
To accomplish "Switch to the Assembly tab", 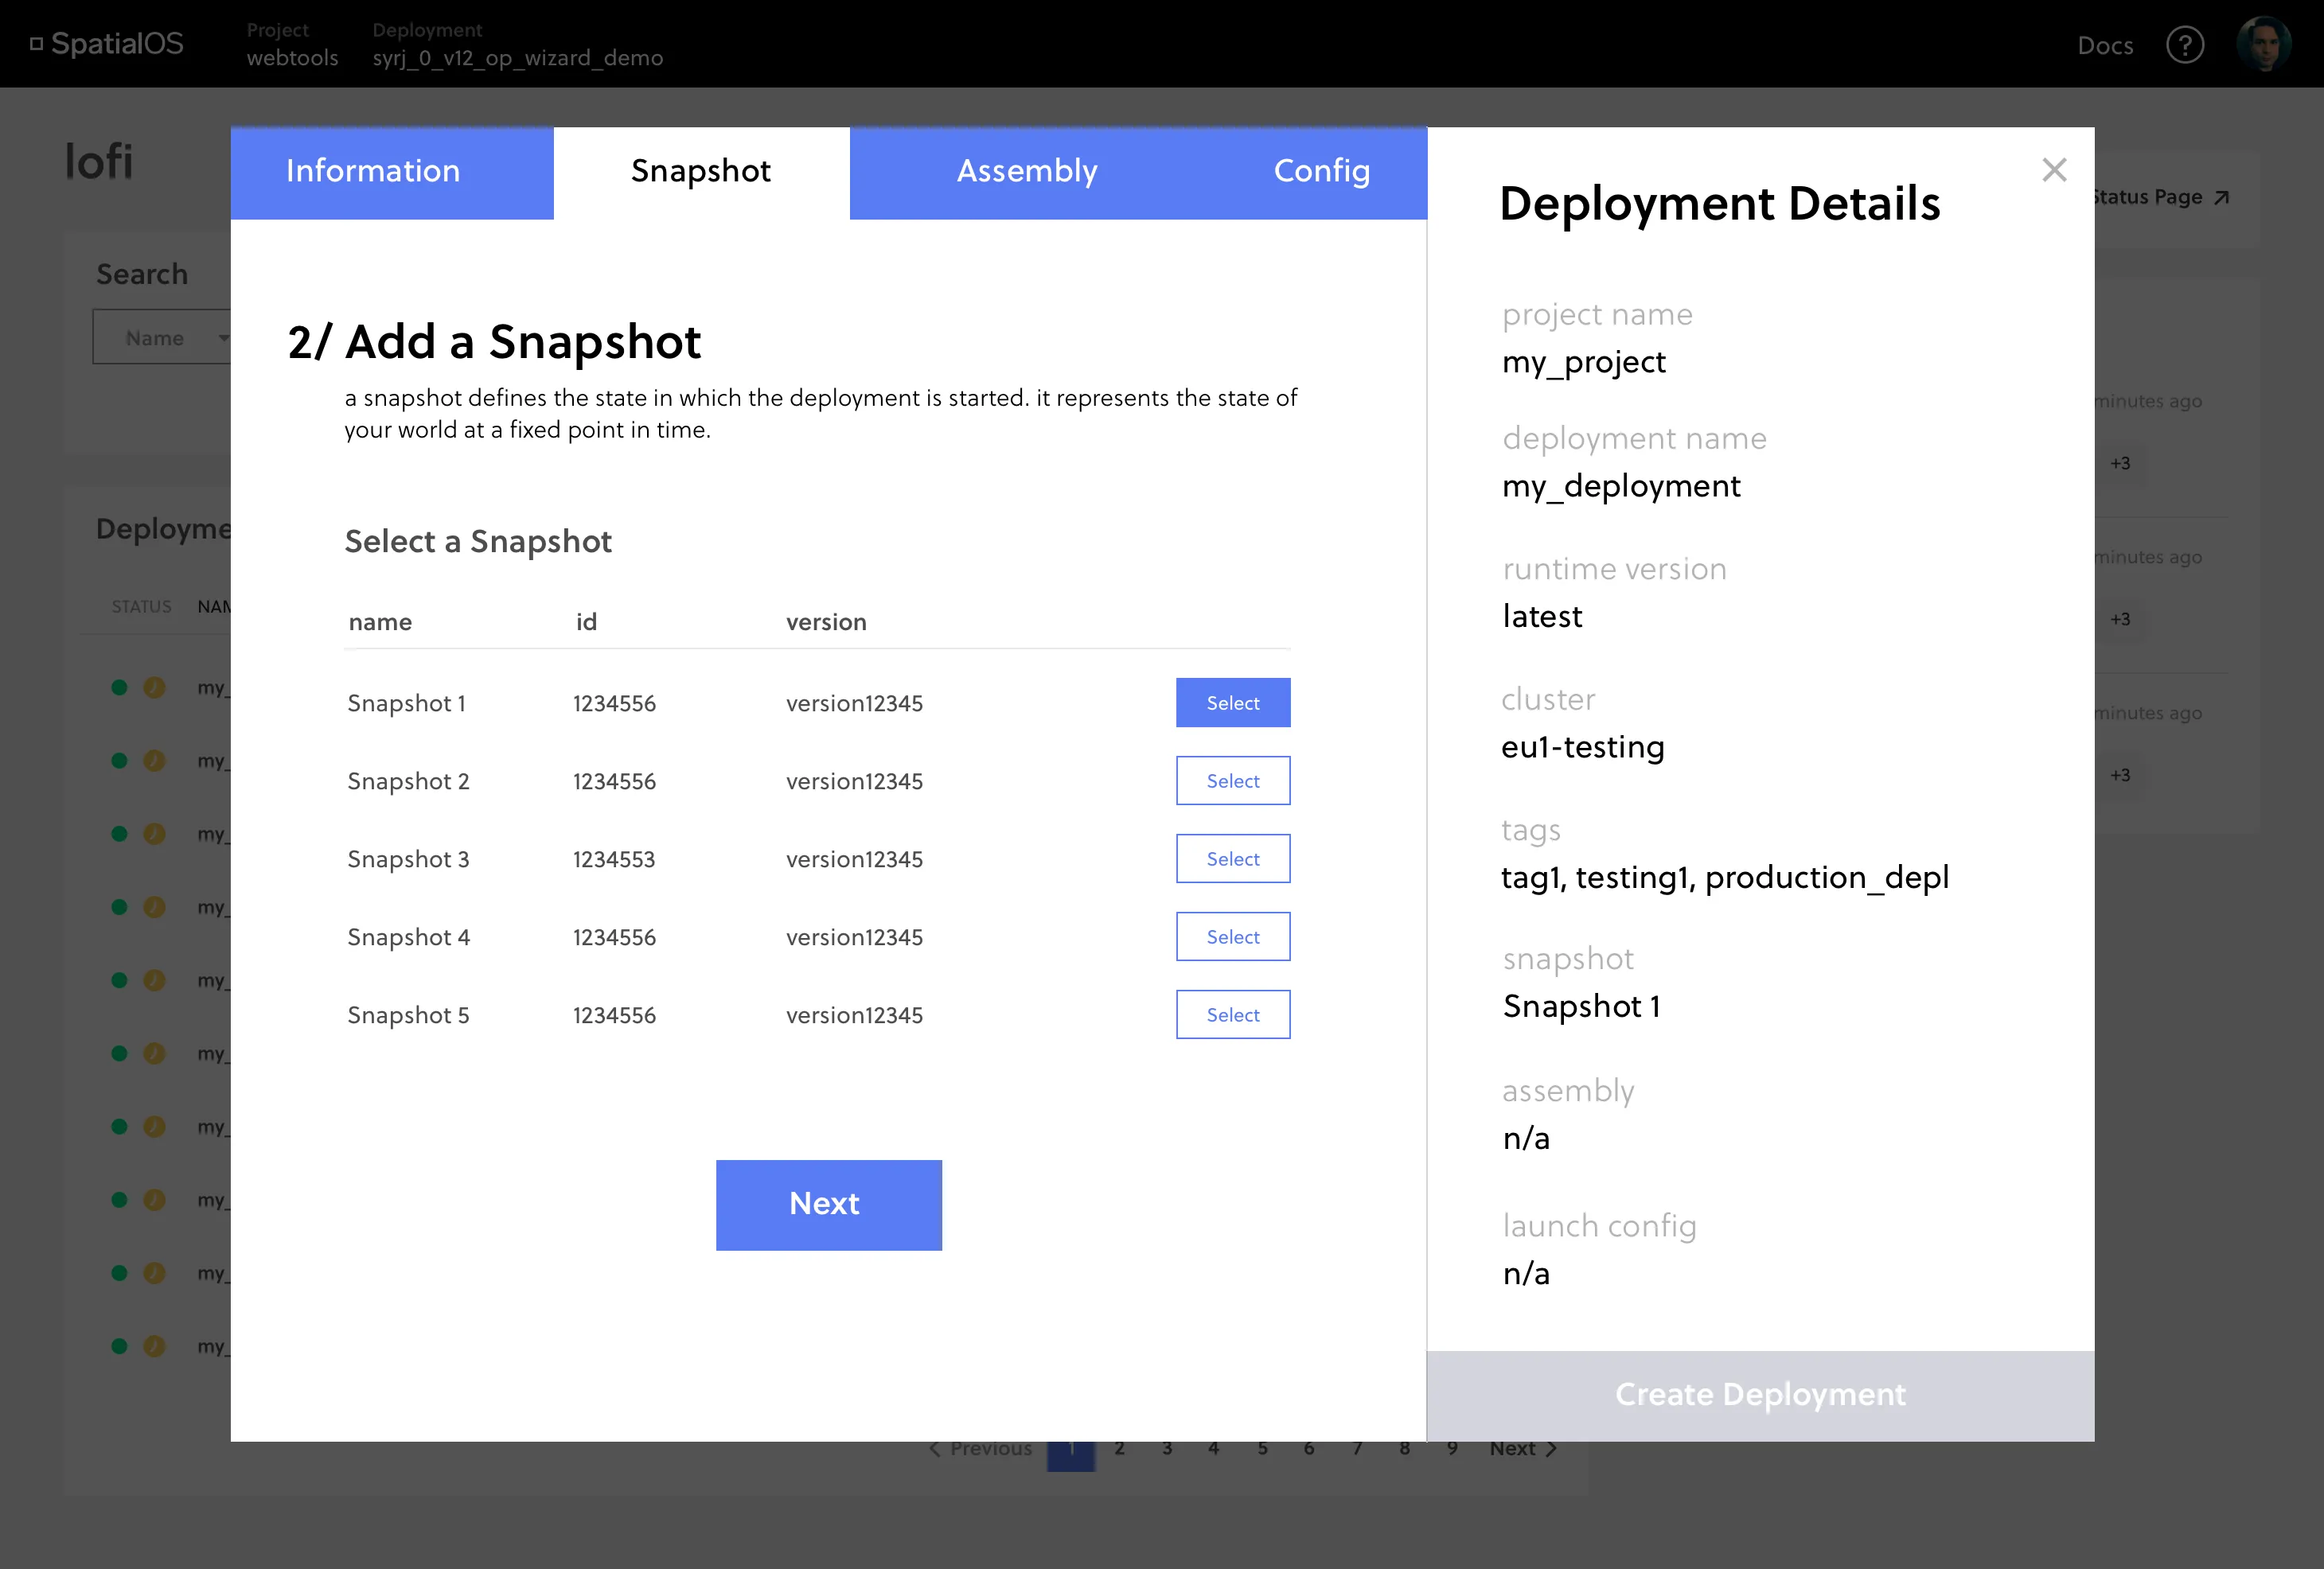I will [x=1027, y=171].
